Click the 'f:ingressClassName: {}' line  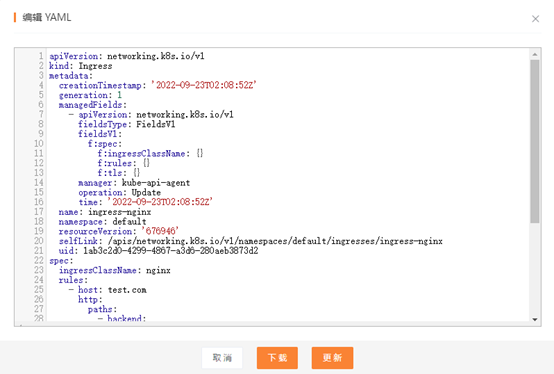[150, 154]
